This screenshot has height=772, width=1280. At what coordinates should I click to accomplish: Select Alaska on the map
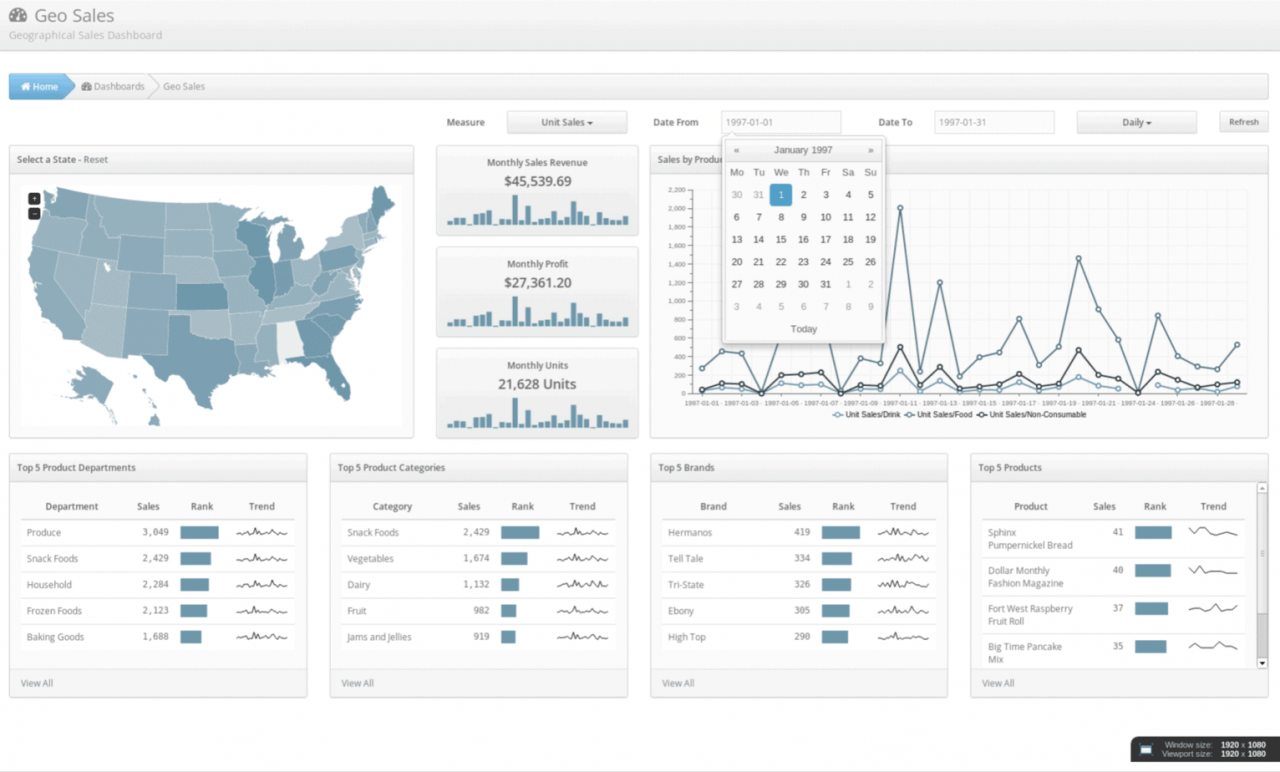pos(95,385)
